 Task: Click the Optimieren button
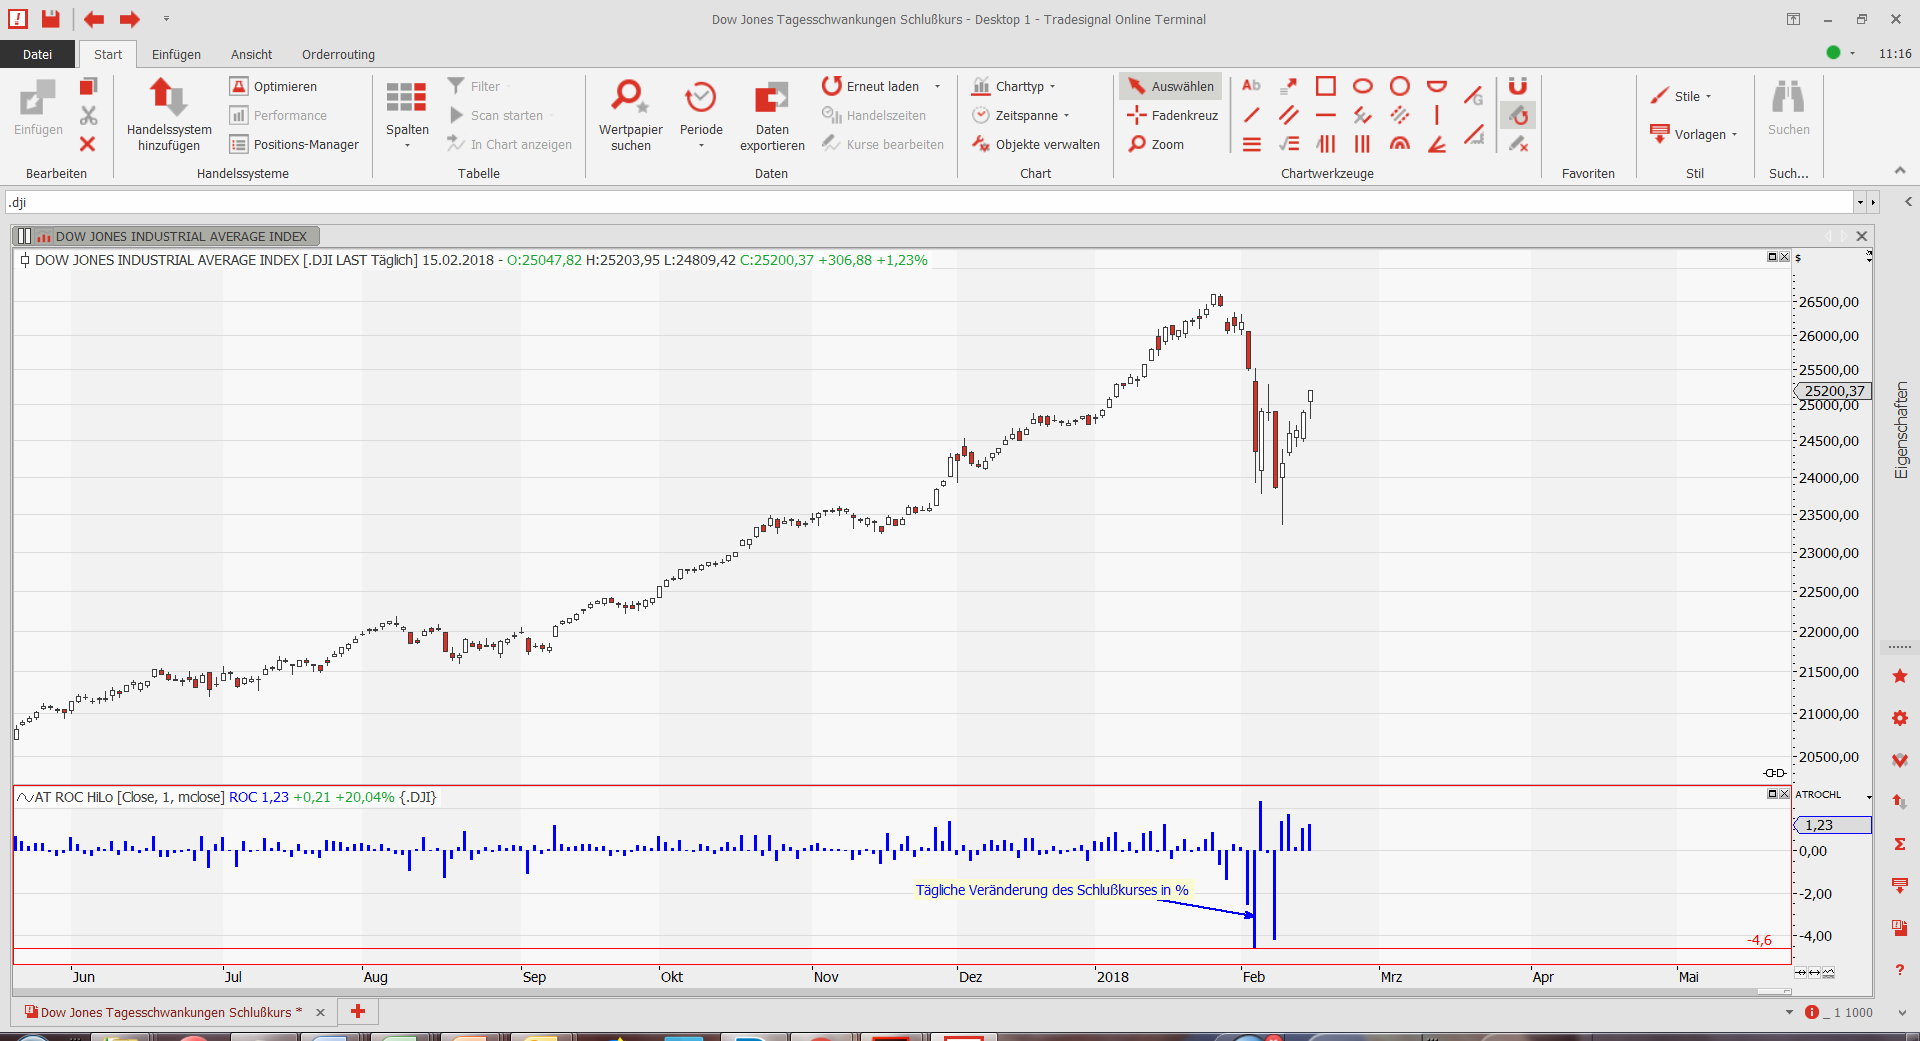point(274,87)
